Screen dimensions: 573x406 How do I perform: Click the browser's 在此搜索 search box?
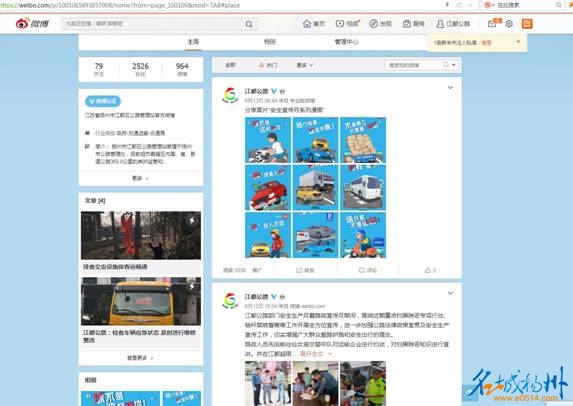click(524, 5)
